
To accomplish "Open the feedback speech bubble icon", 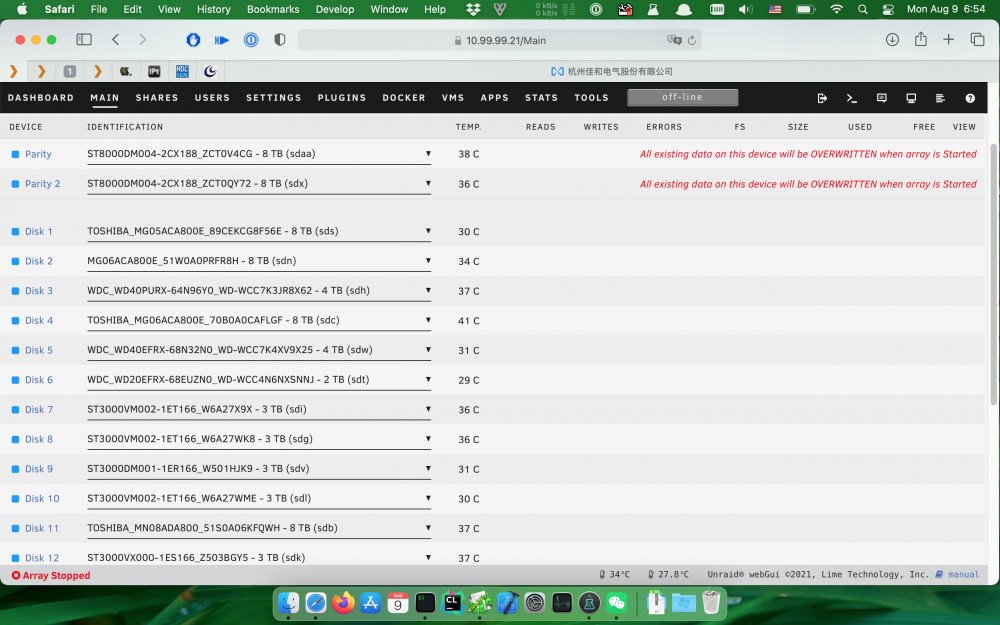I will pyautogui.click(x=881, y=98).
